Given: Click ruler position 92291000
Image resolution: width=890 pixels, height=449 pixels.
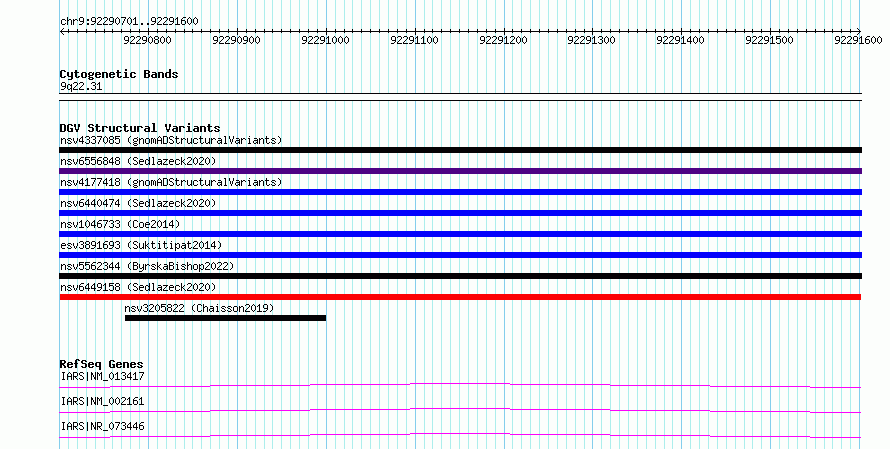Looking at the screenshot, I should coord(325,40).
